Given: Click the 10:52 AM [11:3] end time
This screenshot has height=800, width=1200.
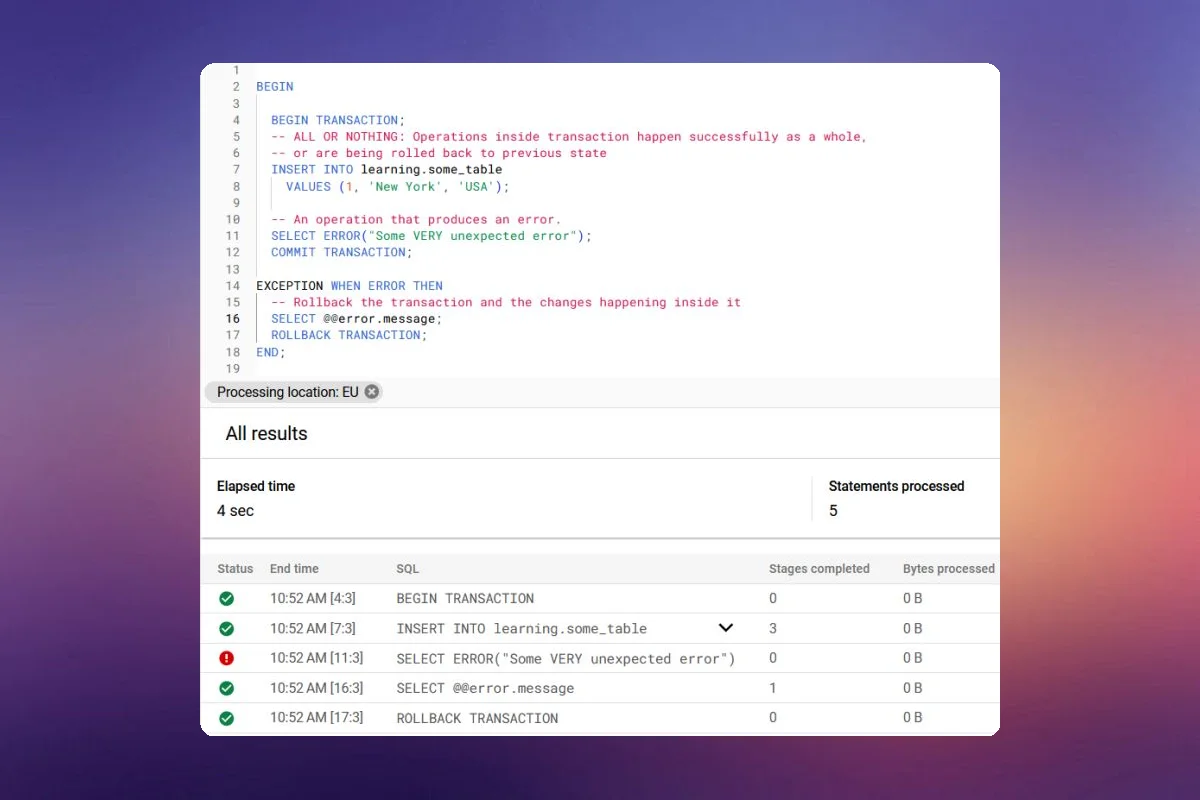Looking at the screenshot, I should tap(316, 658).
